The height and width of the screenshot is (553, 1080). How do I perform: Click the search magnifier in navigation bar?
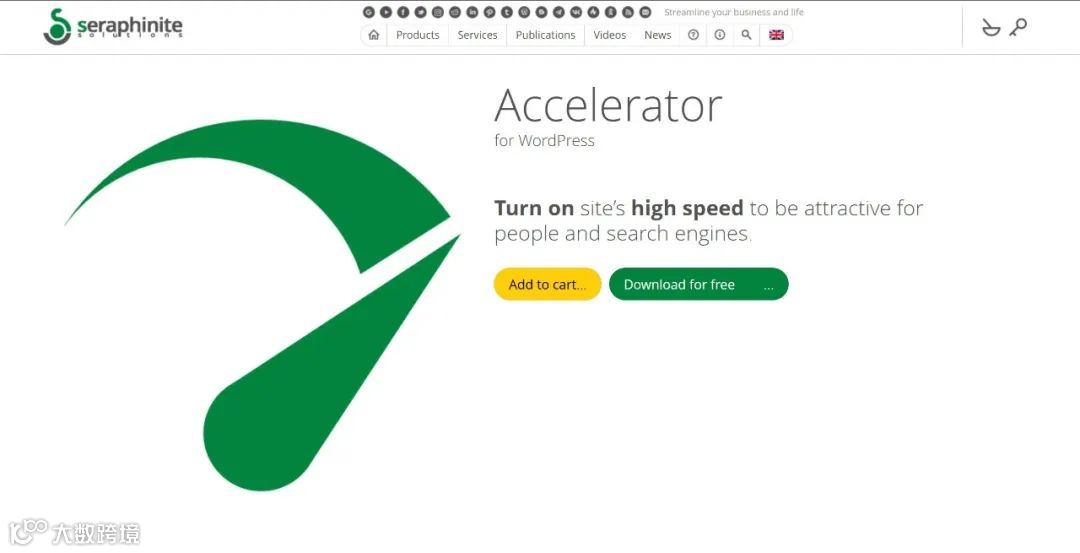(747, 35)
